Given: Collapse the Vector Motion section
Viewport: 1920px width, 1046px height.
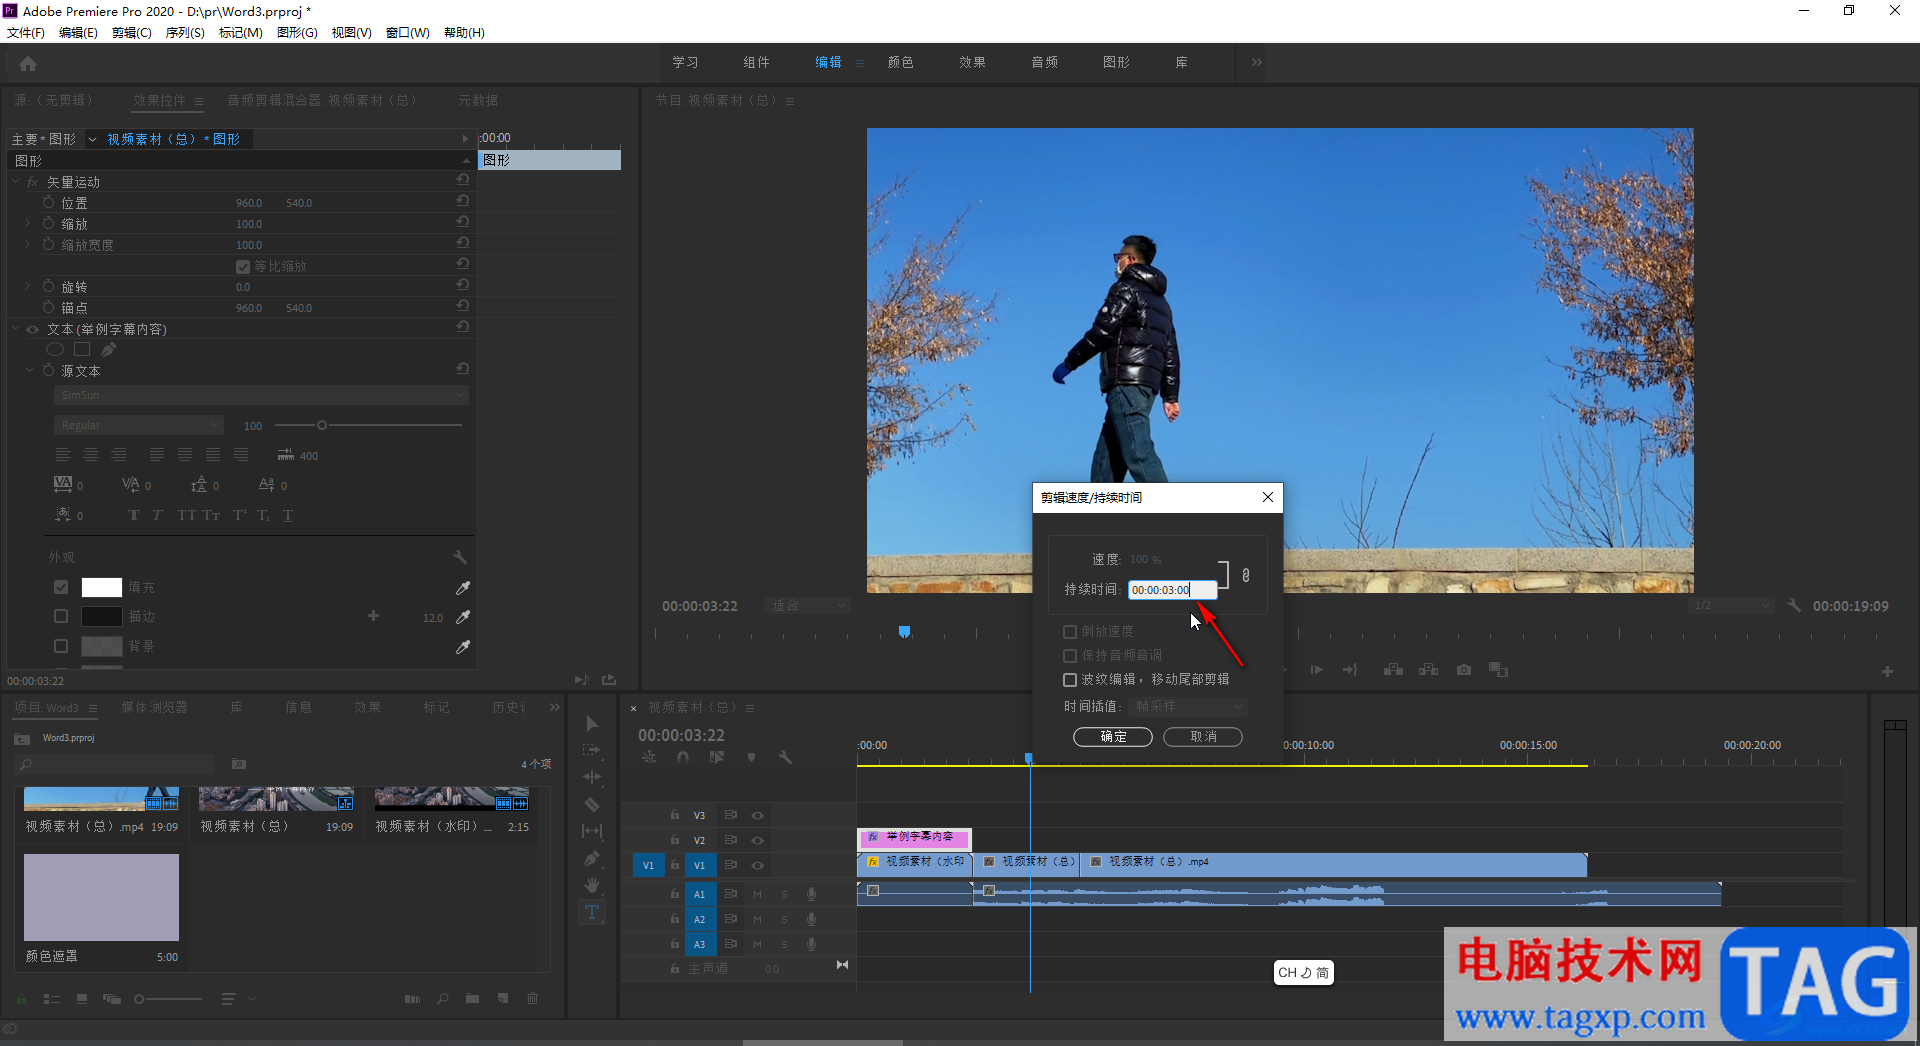Looking at the screenshot, I should point(16,182).
